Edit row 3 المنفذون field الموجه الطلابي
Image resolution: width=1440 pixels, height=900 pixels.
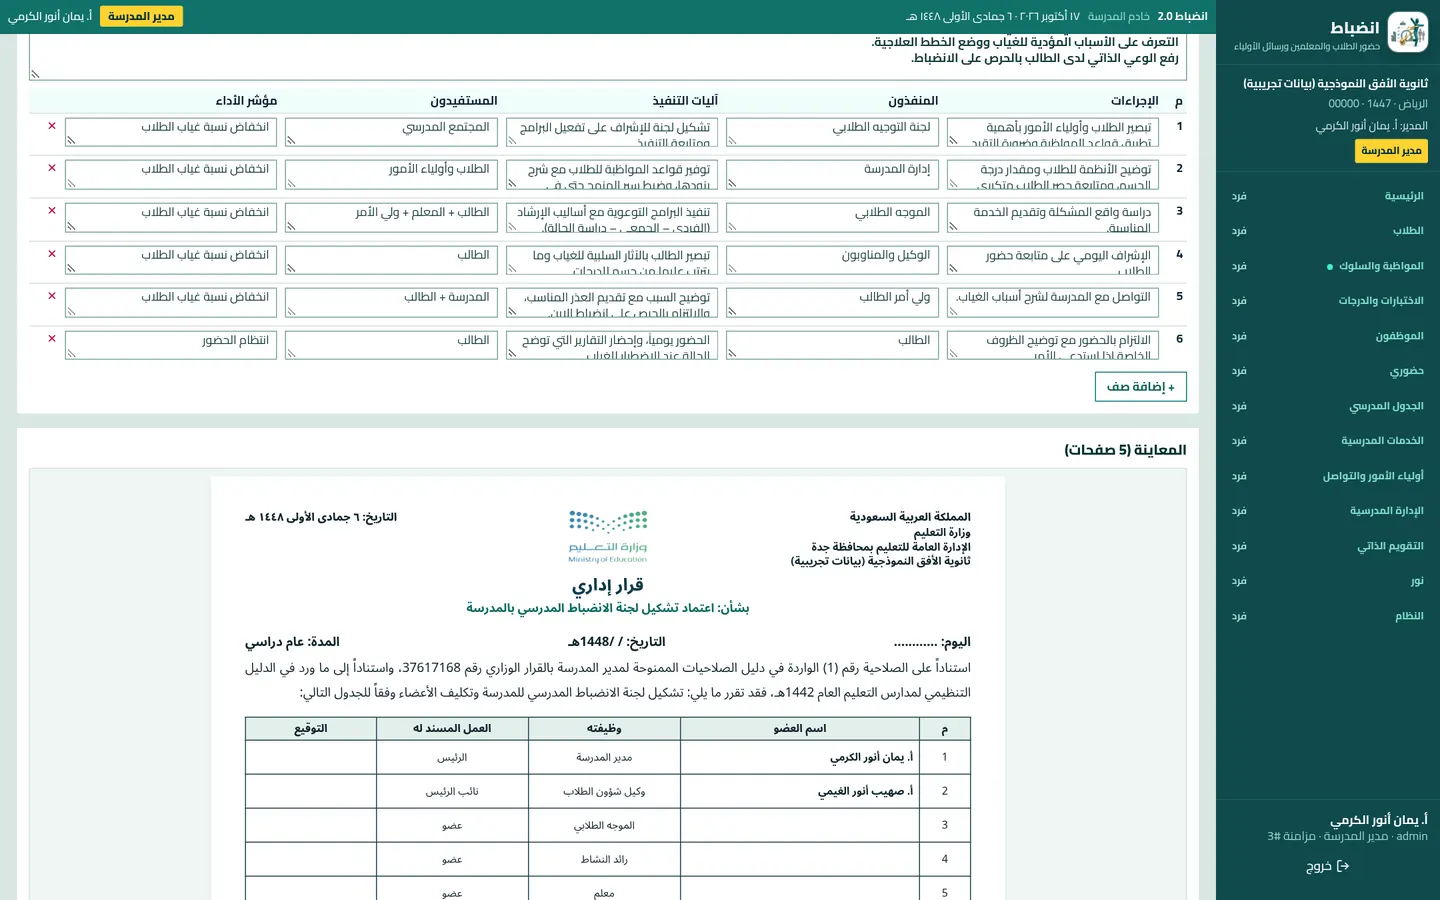click(832, 218)
